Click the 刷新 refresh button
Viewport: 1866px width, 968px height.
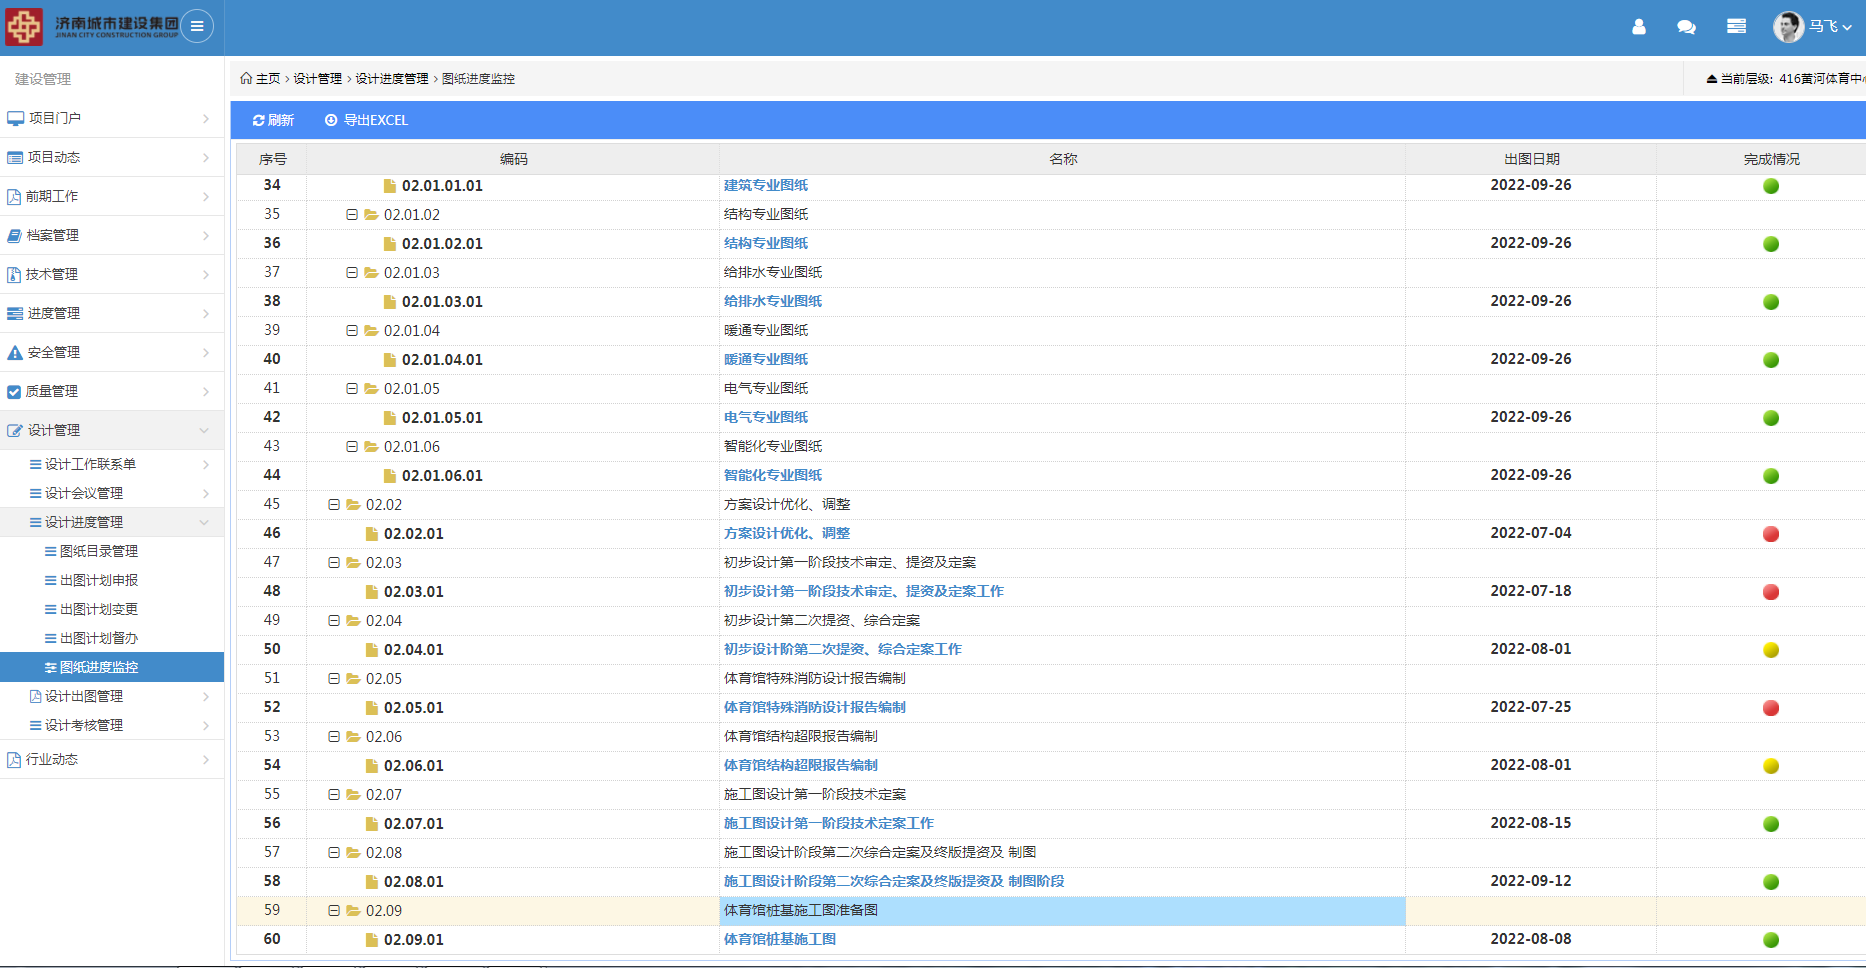tap(273, 120)
